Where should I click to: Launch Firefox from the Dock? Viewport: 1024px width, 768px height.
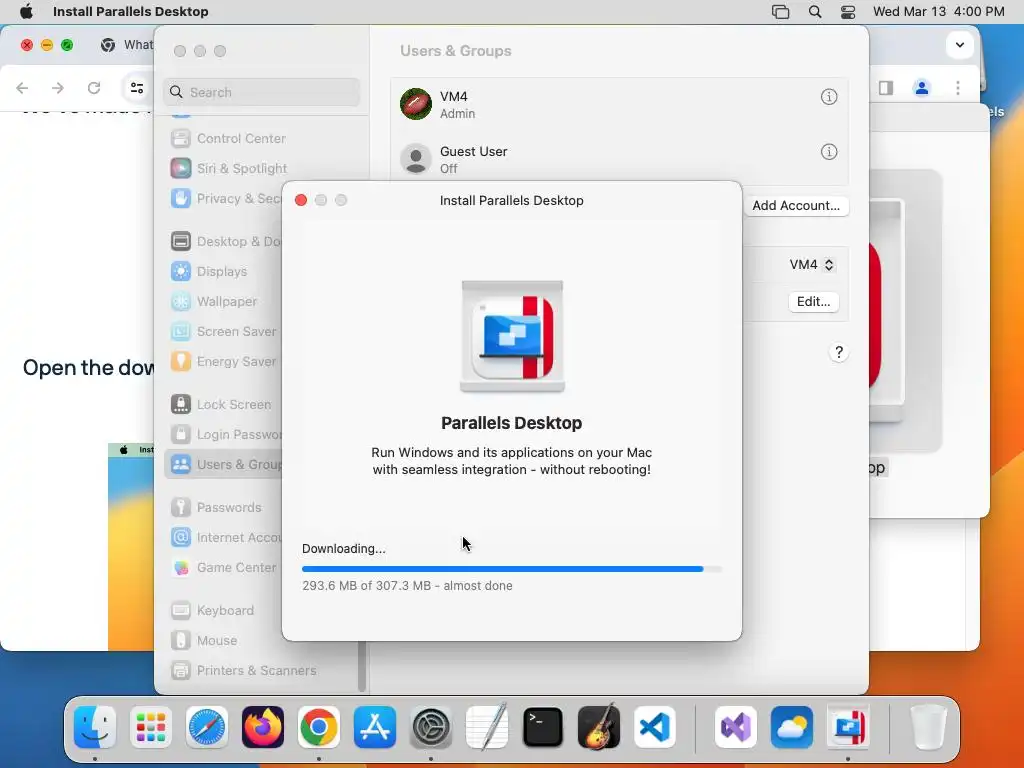263,727
